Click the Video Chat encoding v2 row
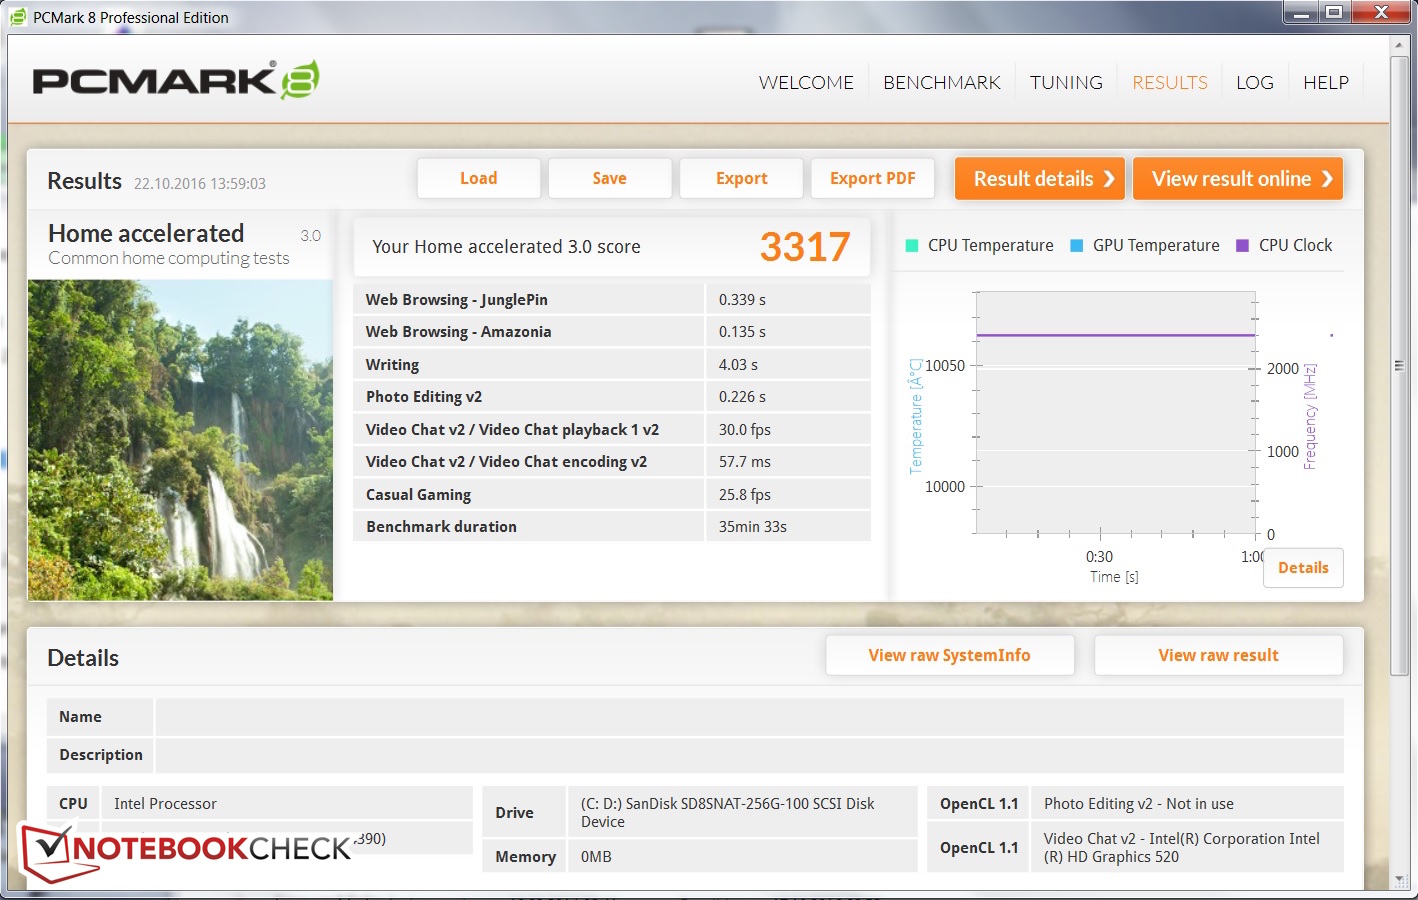 612,462
